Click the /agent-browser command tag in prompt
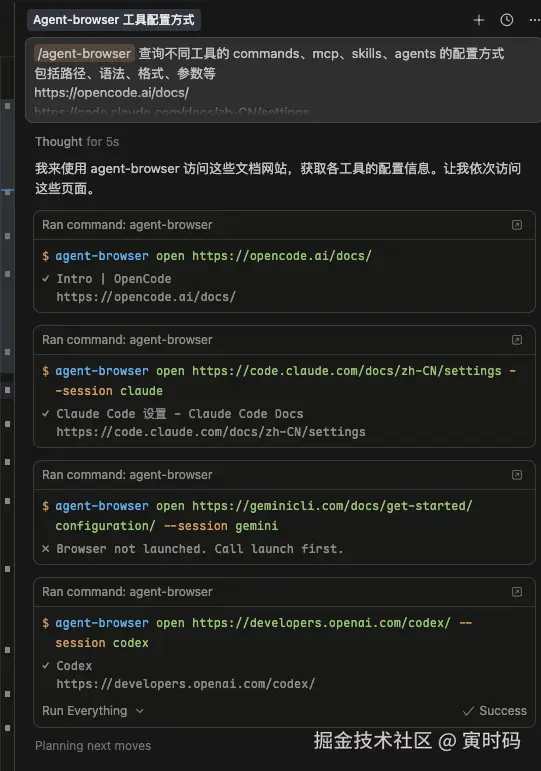The image size is (541, 771). [x=84, y=54]
